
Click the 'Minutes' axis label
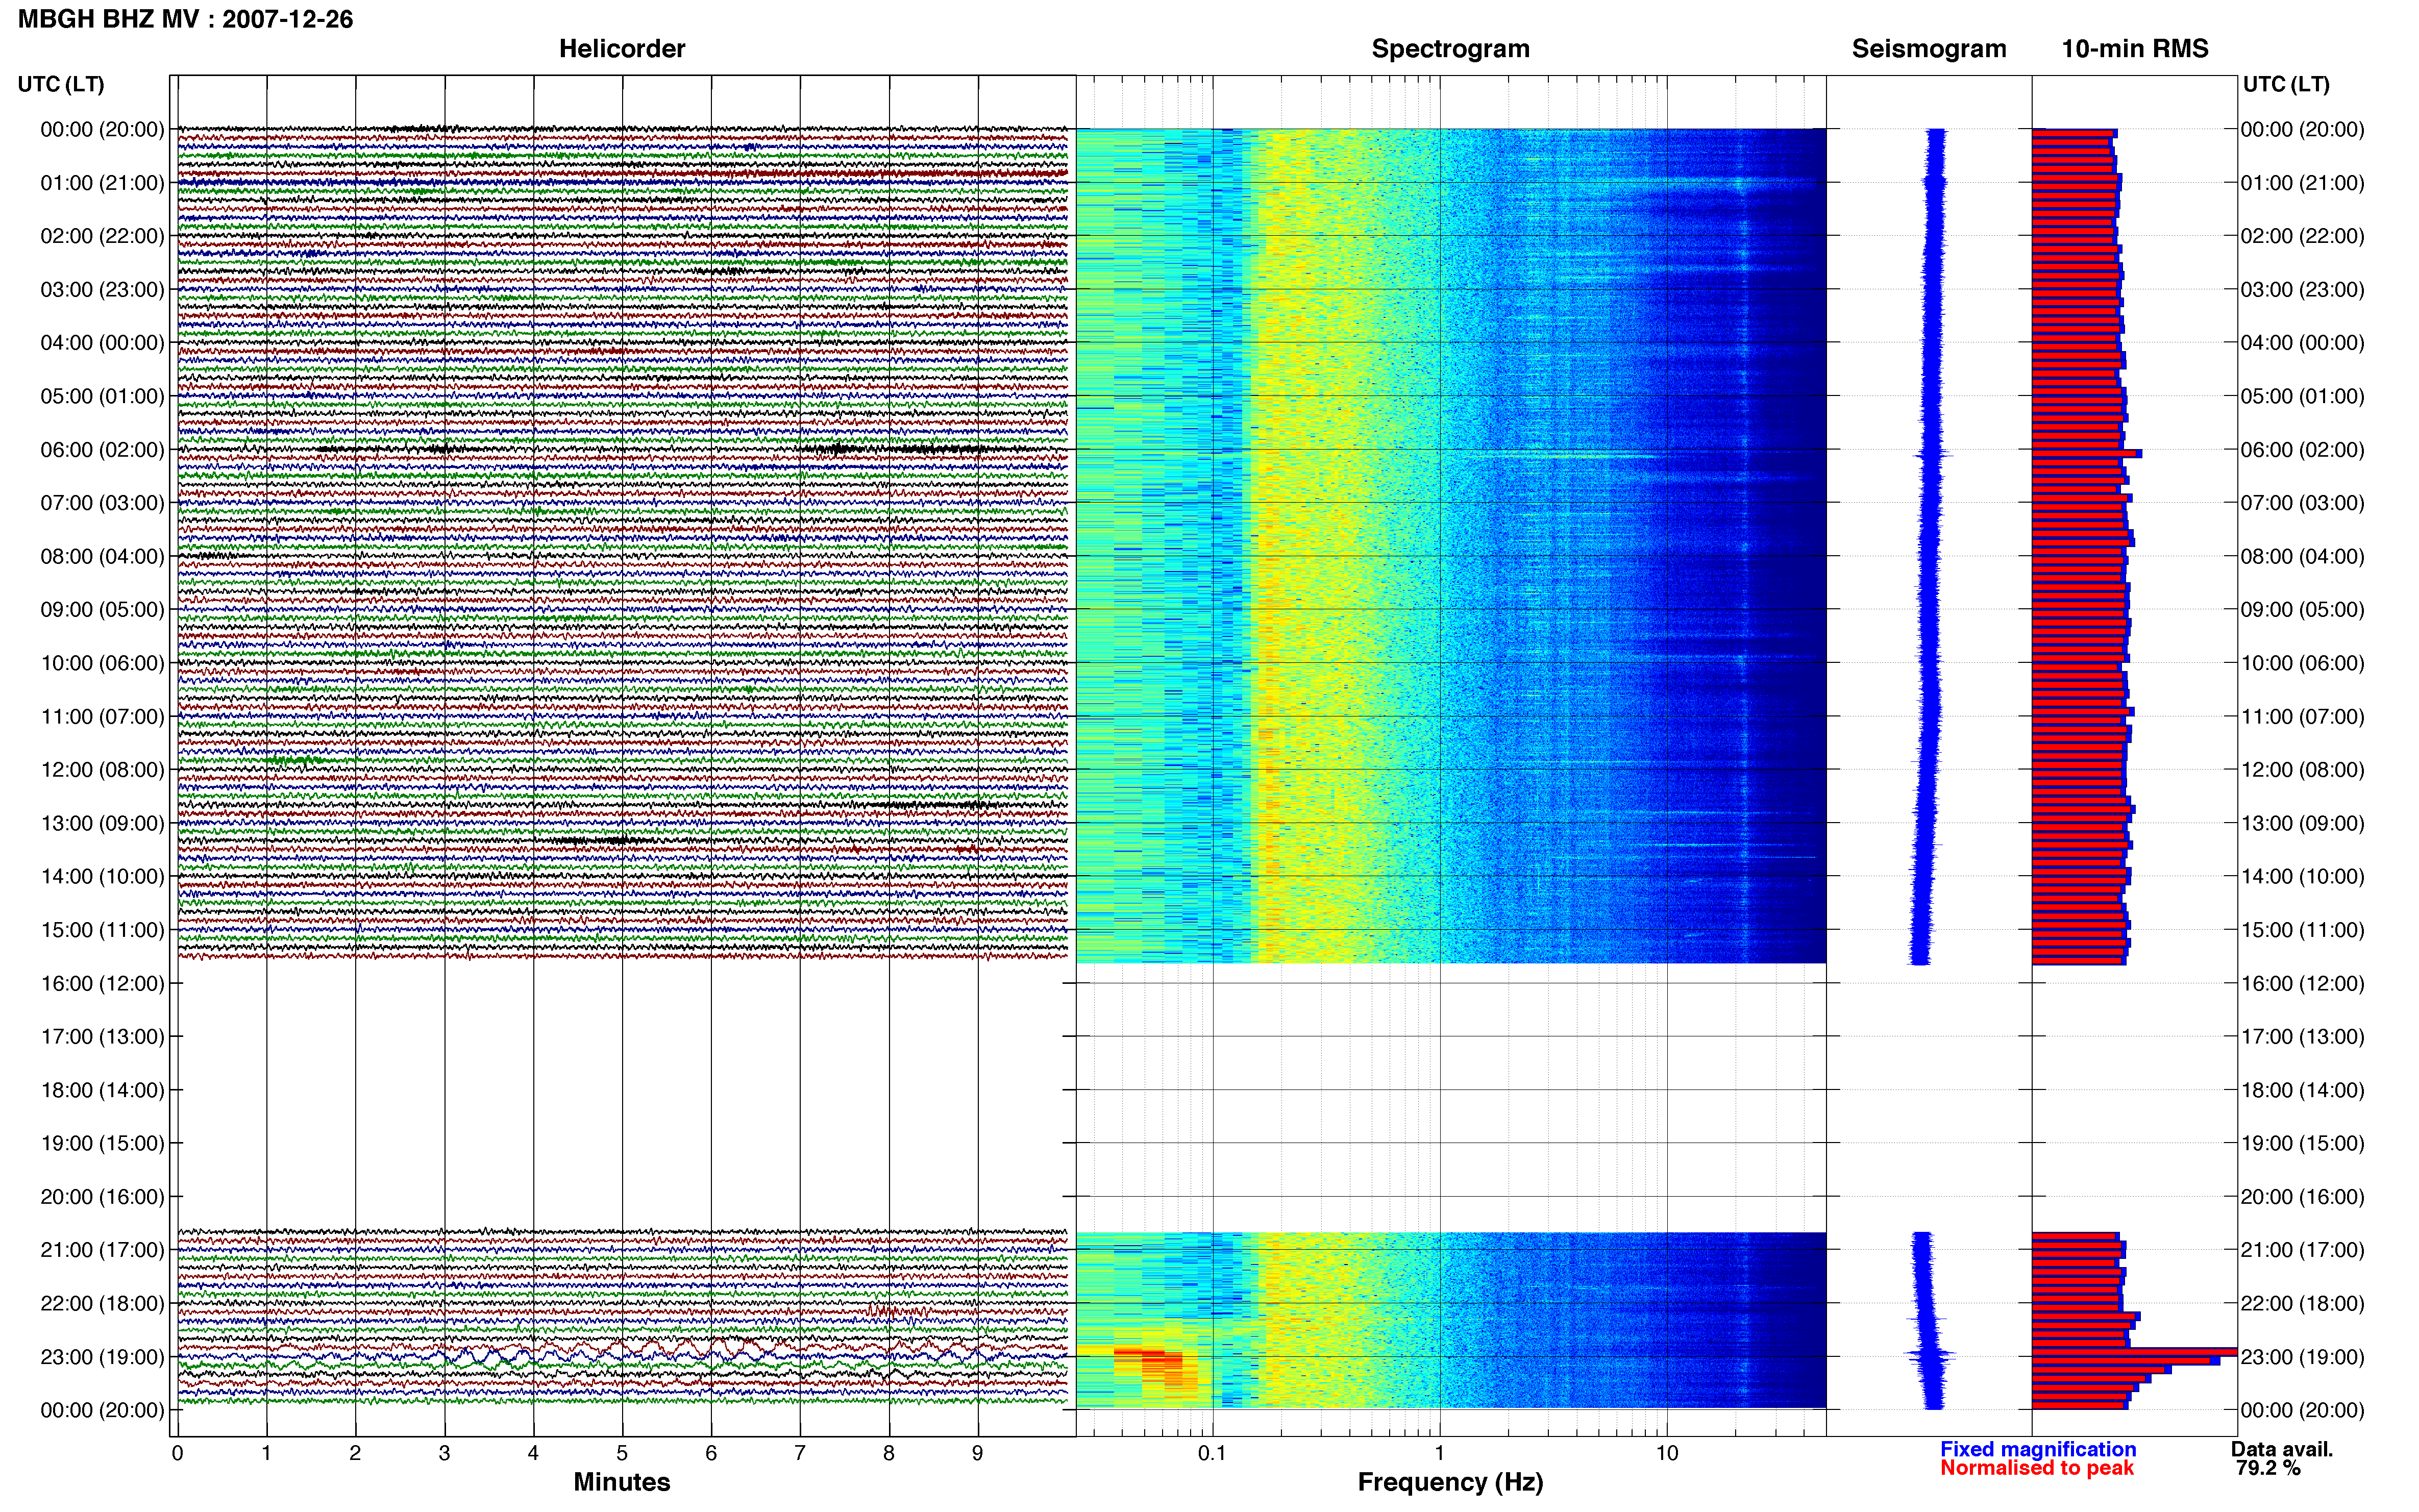(621, 1482)
